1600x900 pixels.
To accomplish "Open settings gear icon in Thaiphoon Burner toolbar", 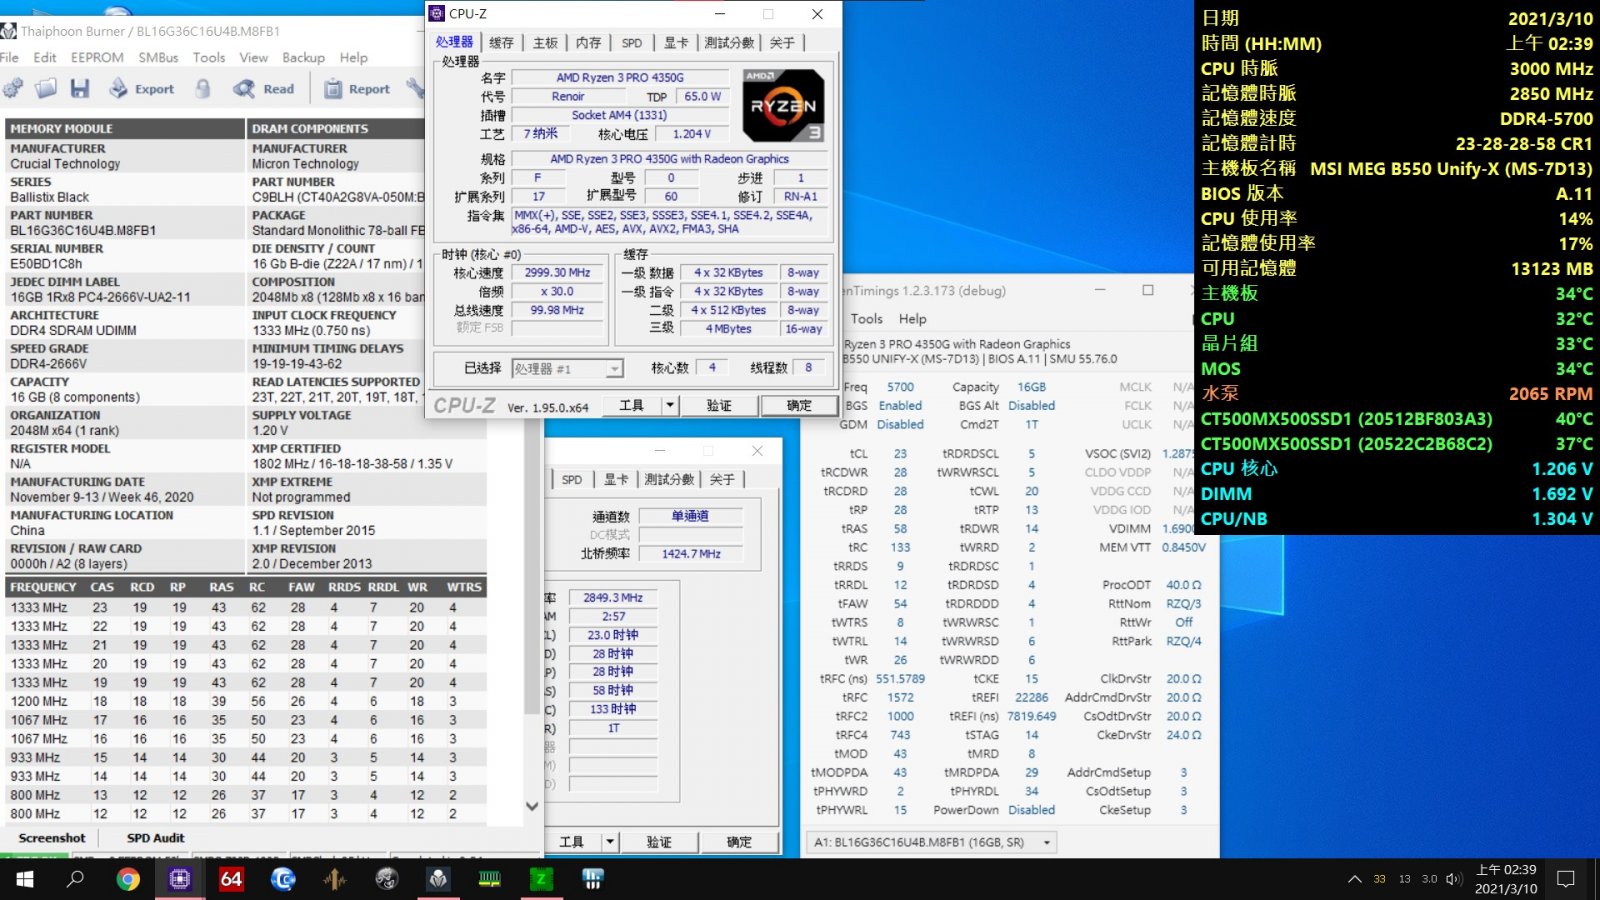I will pyautogui.click(x=13, y=89).
